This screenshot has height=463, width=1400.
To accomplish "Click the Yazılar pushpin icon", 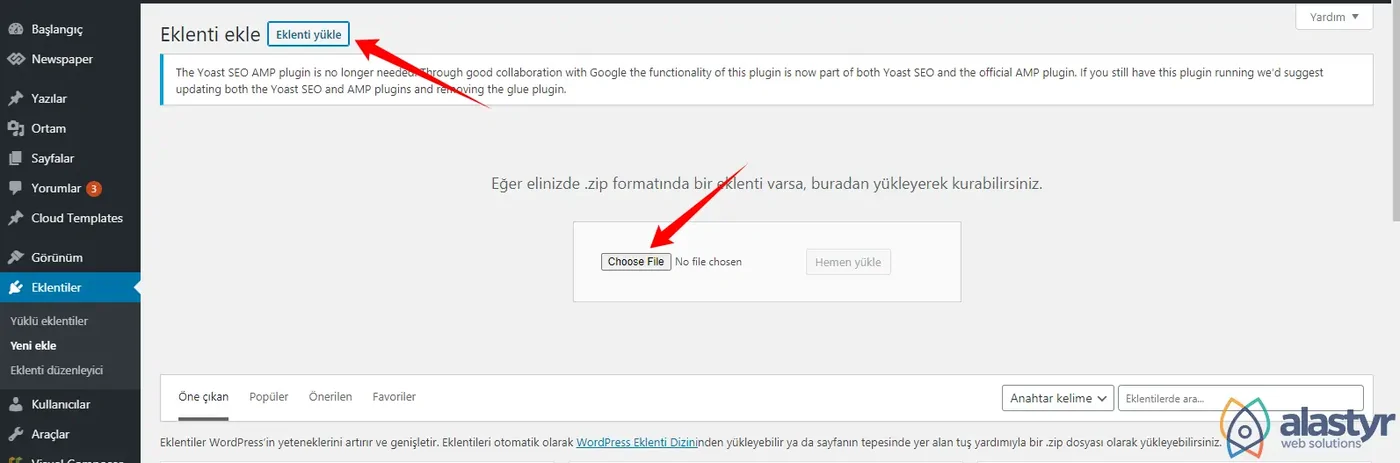I will [16, 99].
